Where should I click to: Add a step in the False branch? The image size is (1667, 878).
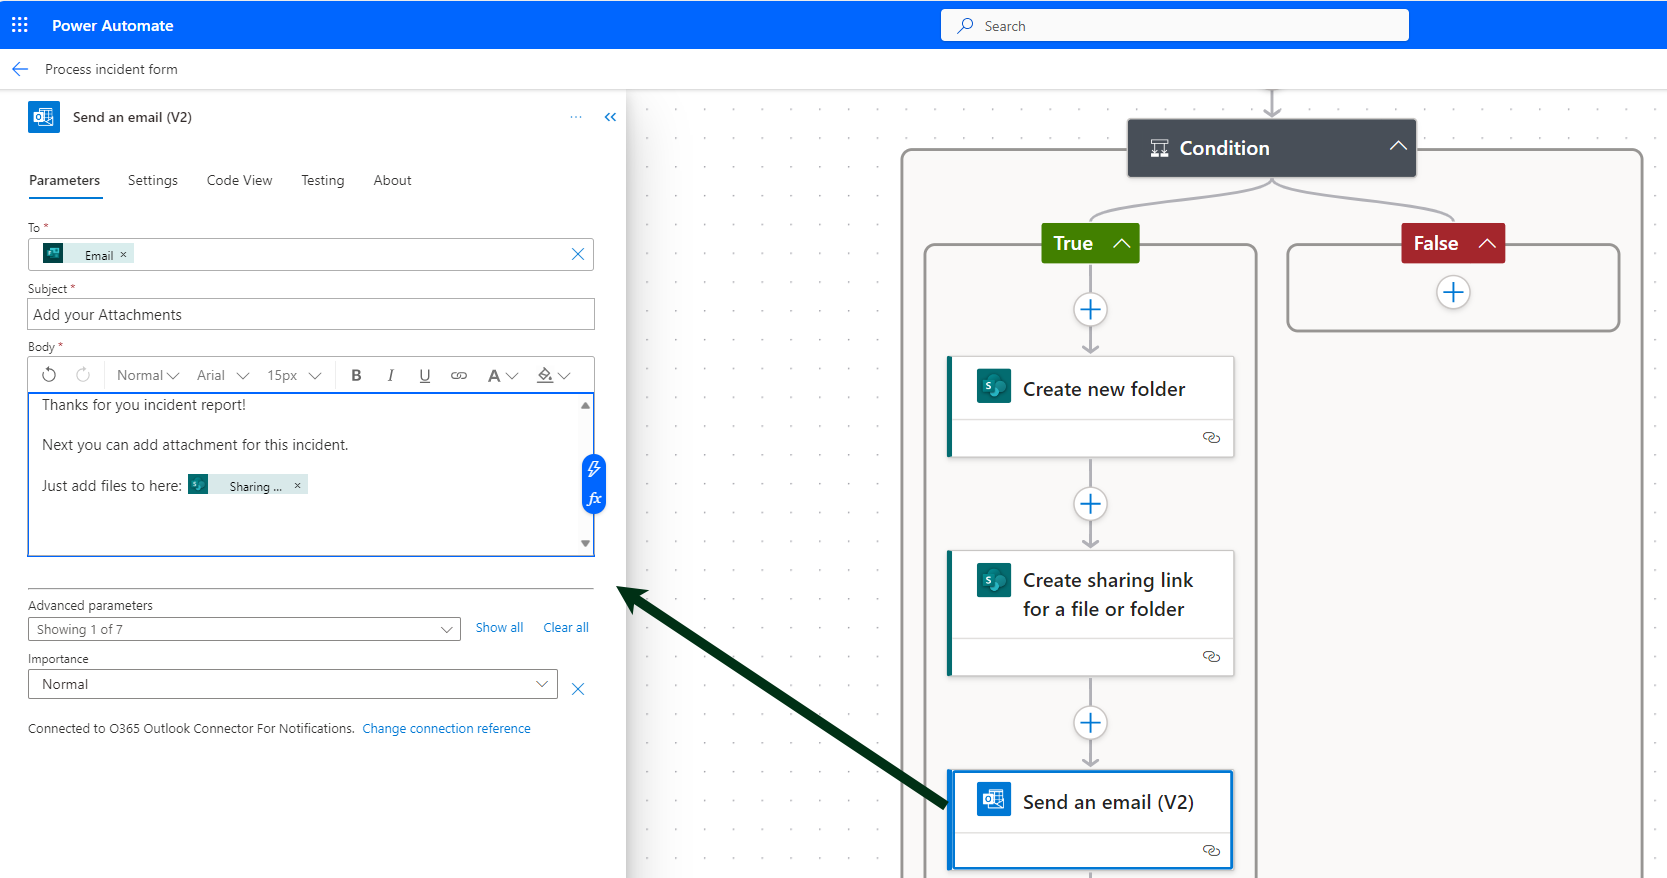(x=1452, y=293)
